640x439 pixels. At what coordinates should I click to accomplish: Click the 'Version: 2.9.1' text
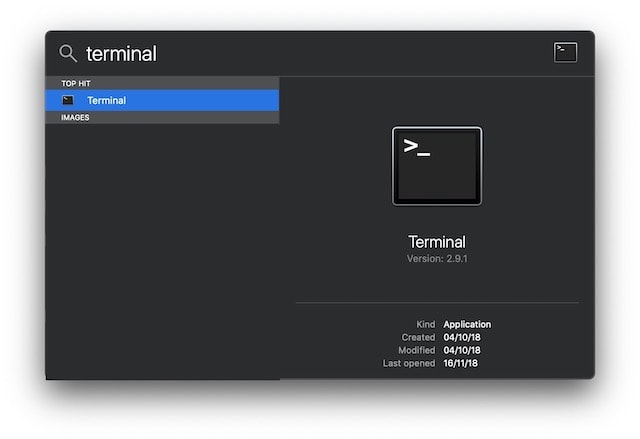click(437, 259)
